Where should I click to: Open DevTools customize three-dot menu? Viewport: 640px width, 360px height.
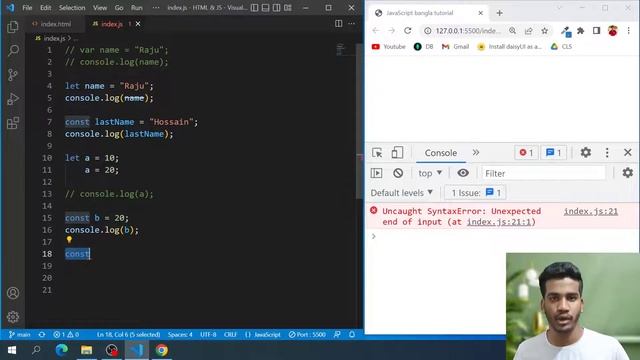pyautogui.click(x=607, y=153)
